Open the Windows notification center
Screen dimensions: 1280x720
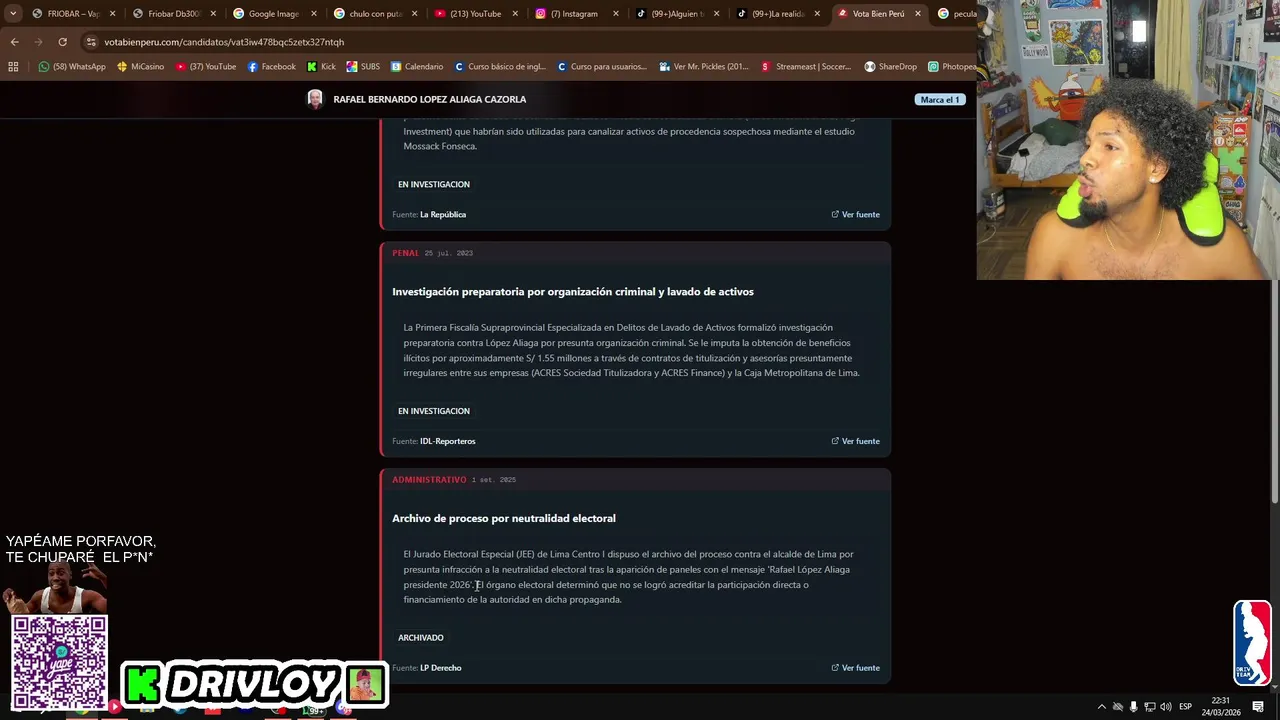click(1258, 707)
